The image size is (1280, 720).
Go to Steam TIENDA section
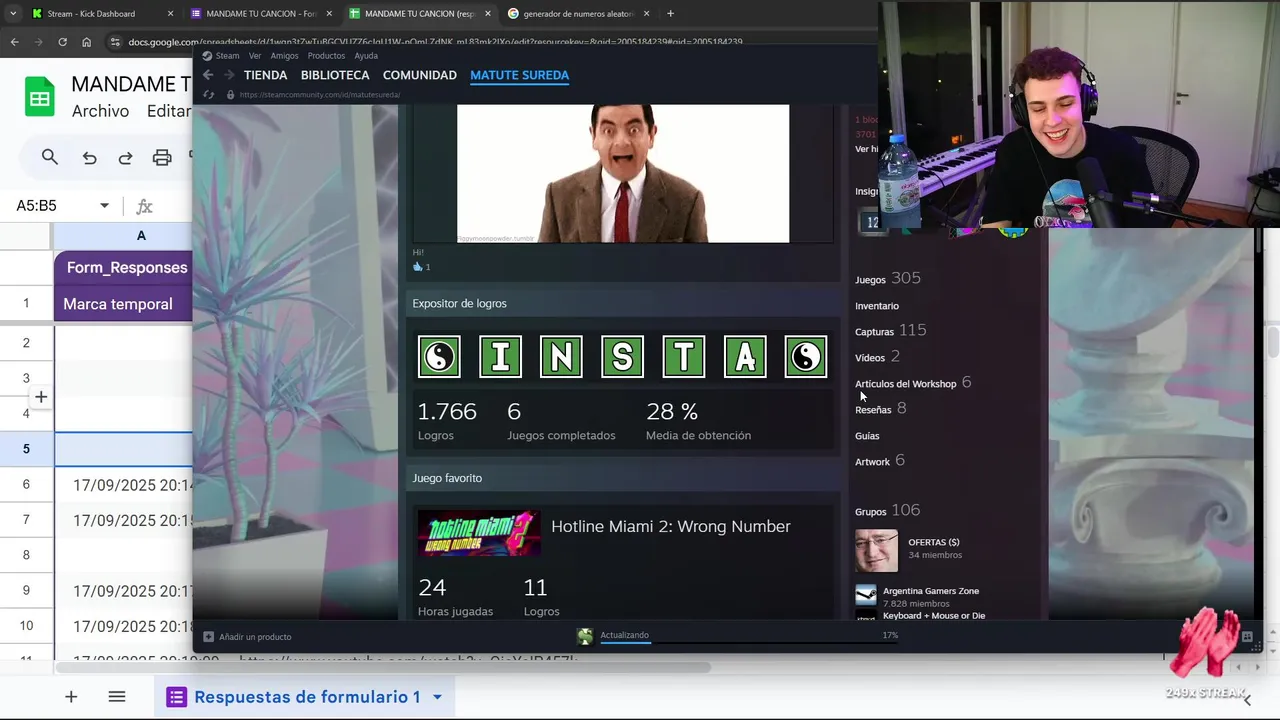tap(265, 75)
